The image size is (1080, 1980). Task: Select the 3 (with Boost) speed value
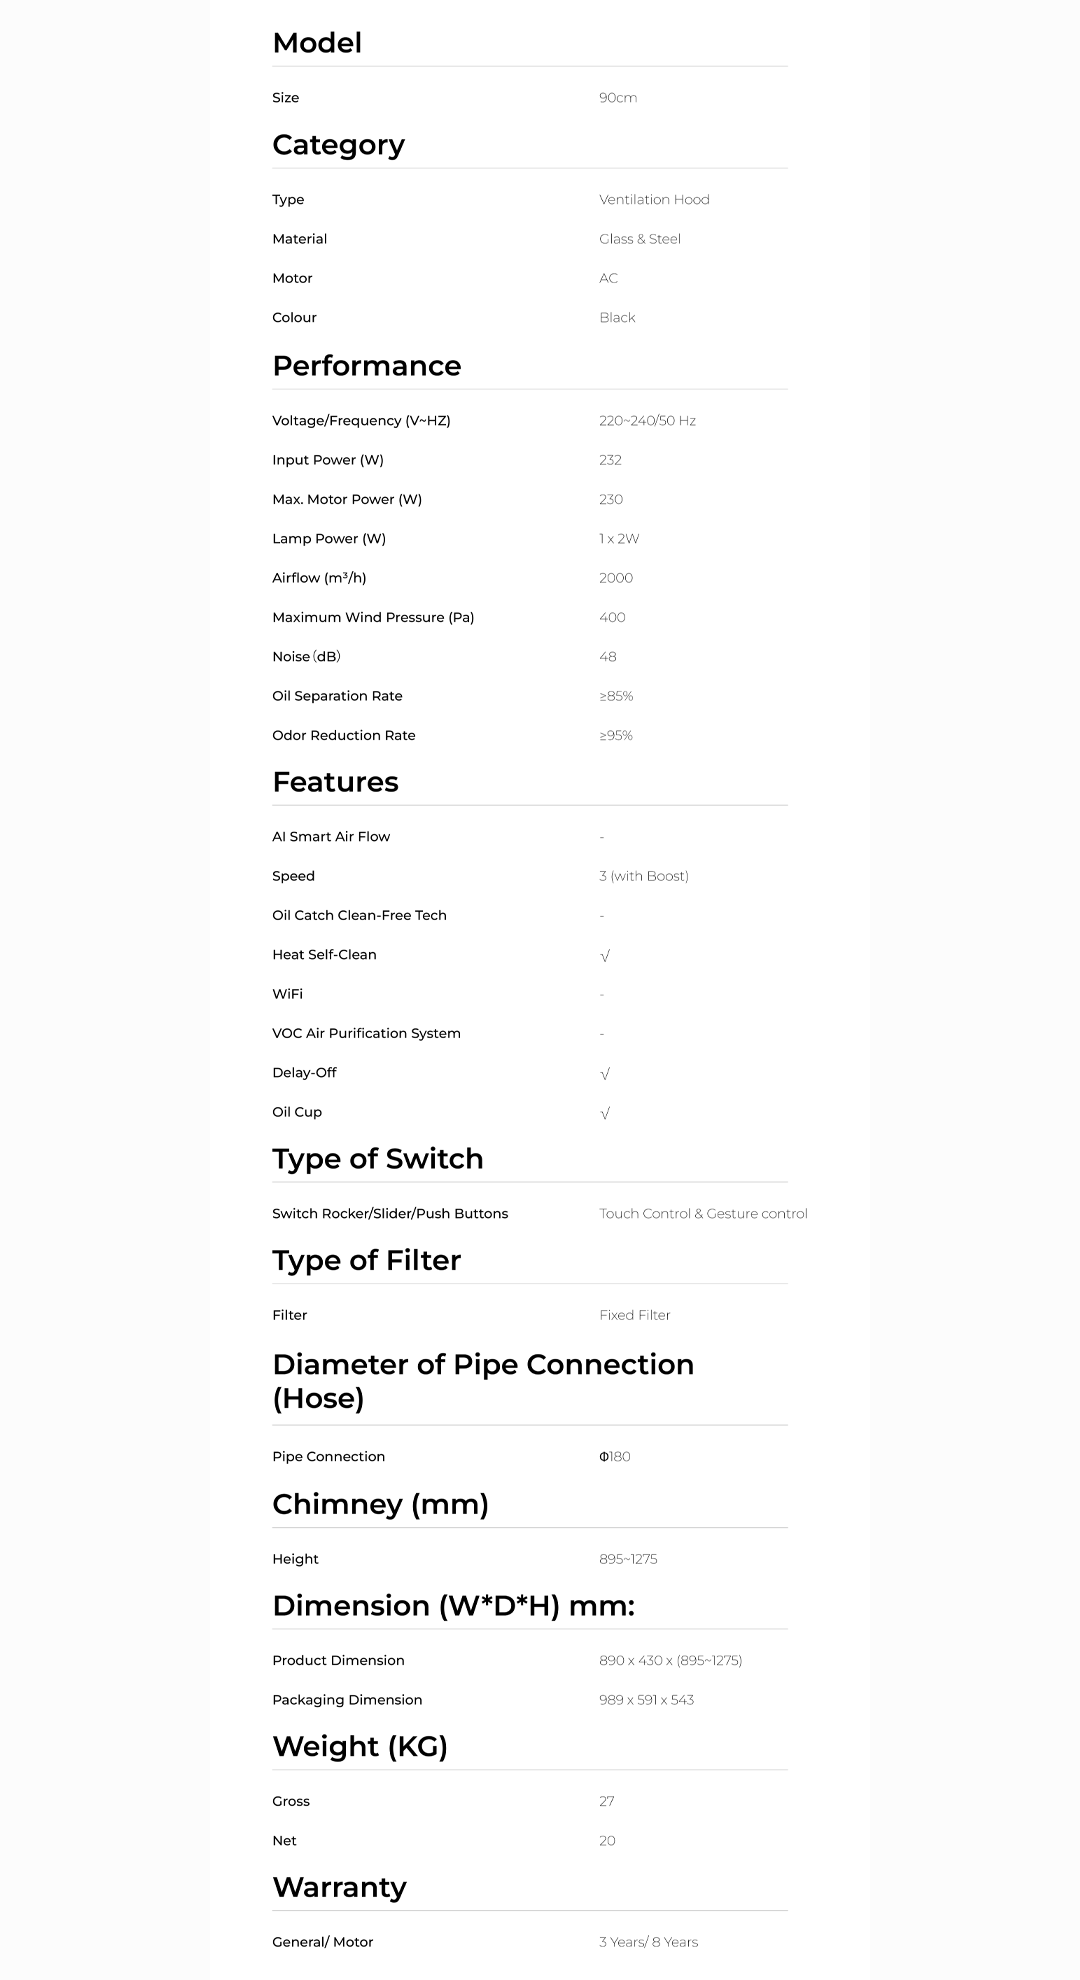click(x=644, y=877)
